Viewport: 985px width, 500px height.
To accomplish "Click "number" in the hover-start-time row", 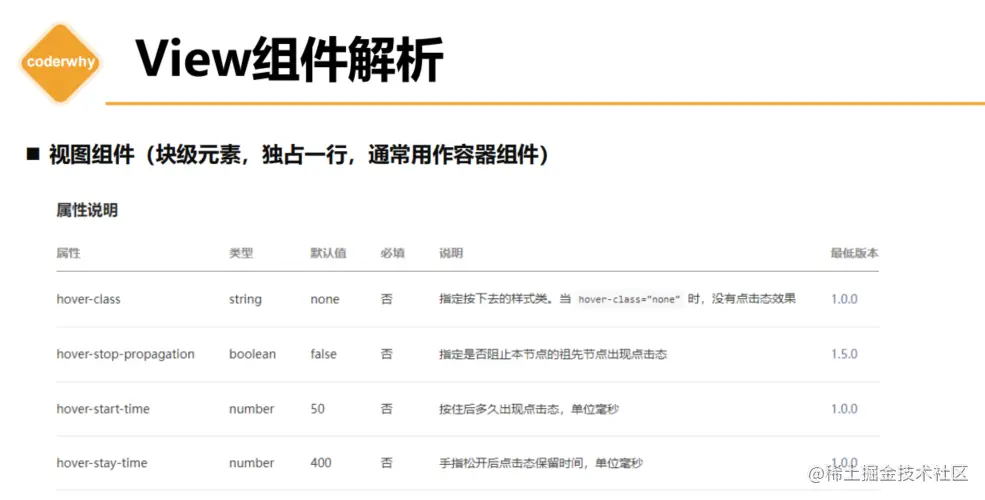I will pyautogui.click(x=251, y=409).
